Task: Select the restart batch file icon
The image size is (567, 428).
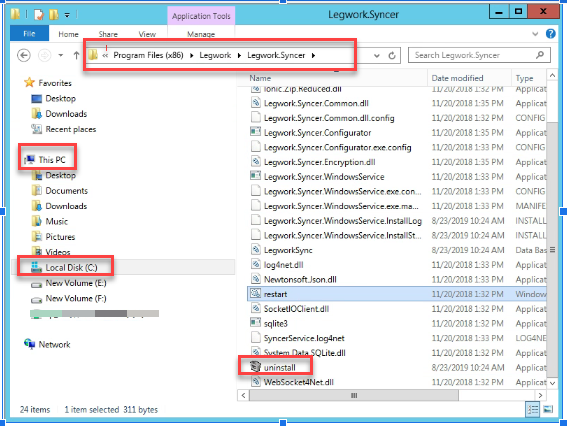Action: click(255, 293)
